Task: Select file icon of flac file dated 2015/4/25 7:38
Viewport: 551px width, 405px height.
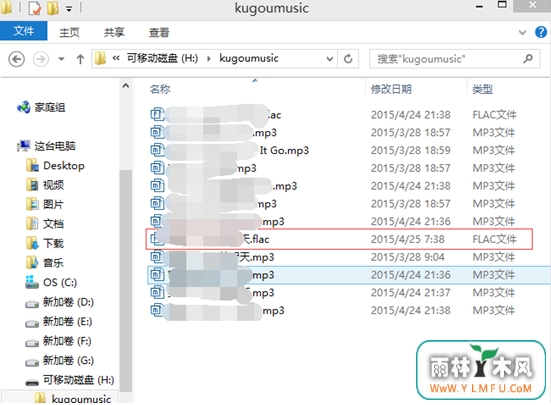Action: (156, 239)
